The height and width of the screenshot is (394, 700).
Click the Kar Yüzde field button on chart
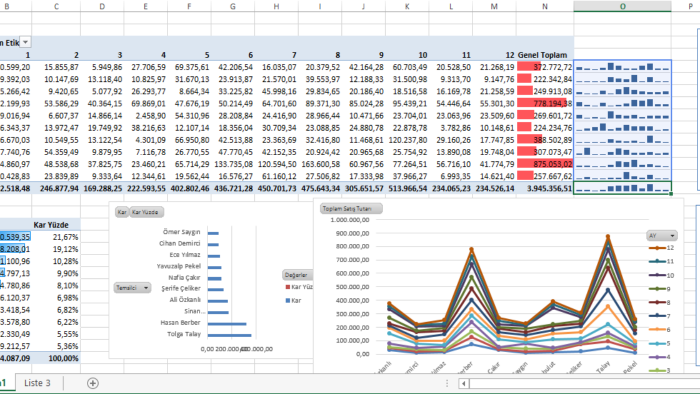(x=146, y=212)
